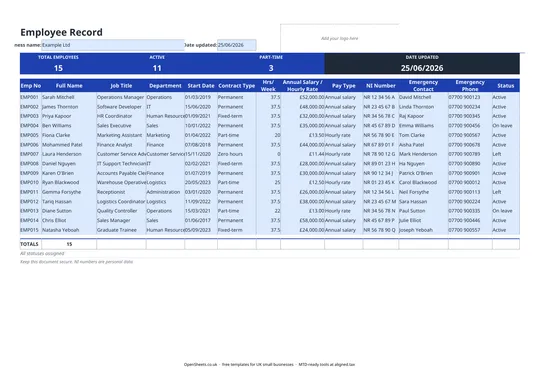540x382 pixels.
Task: Click the date updated field 25/06/2026
Action: (237, 45)
